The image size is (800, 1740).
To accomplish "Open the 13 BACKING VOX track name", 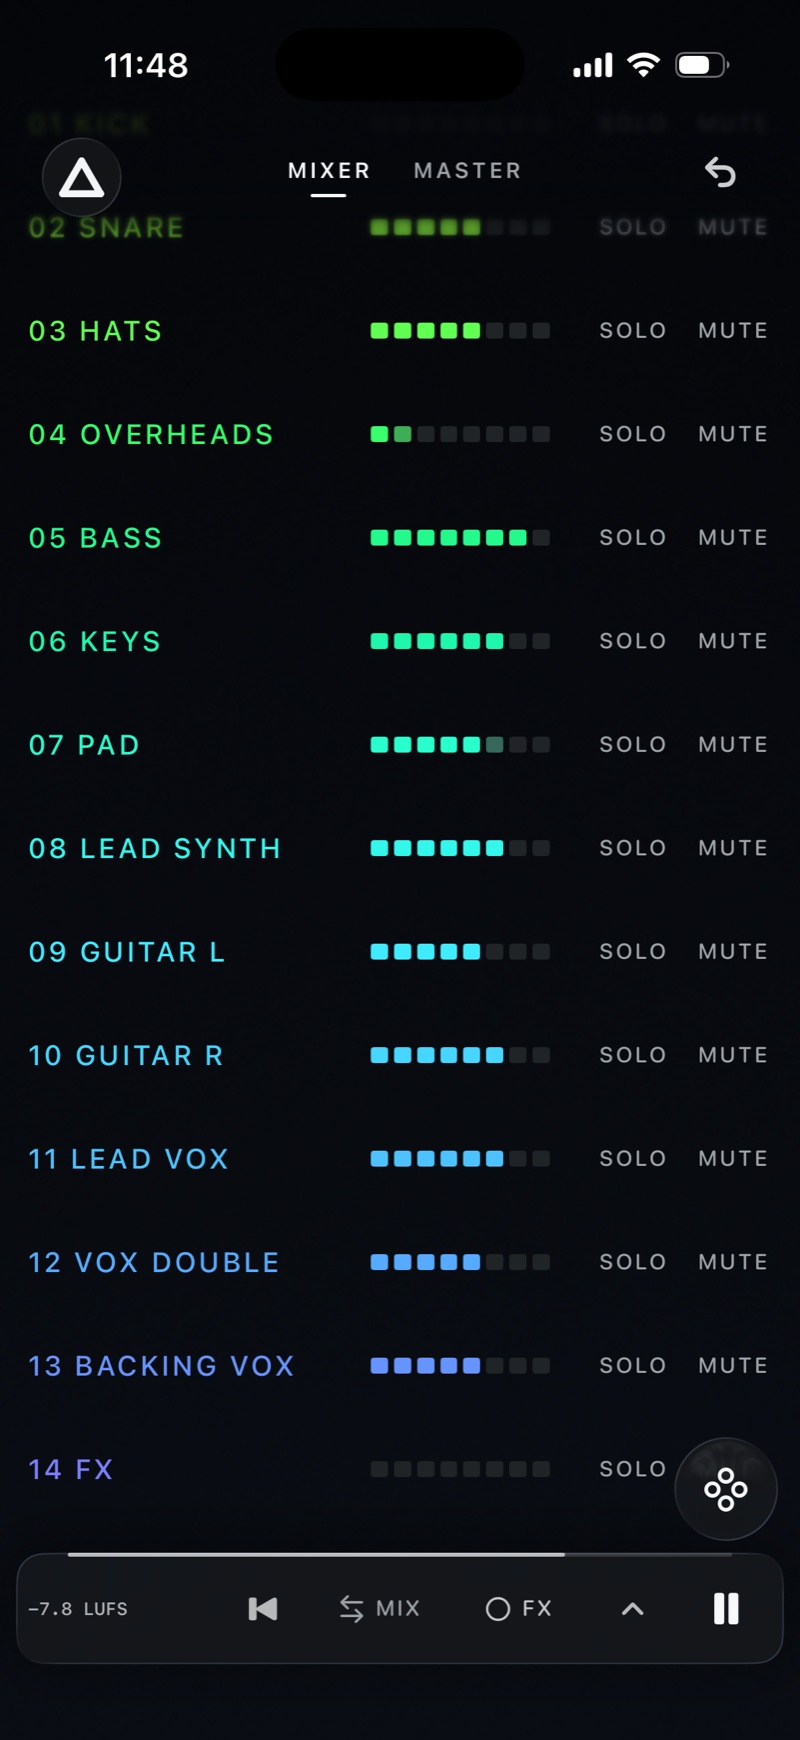I will click(x=161, y=1365).
